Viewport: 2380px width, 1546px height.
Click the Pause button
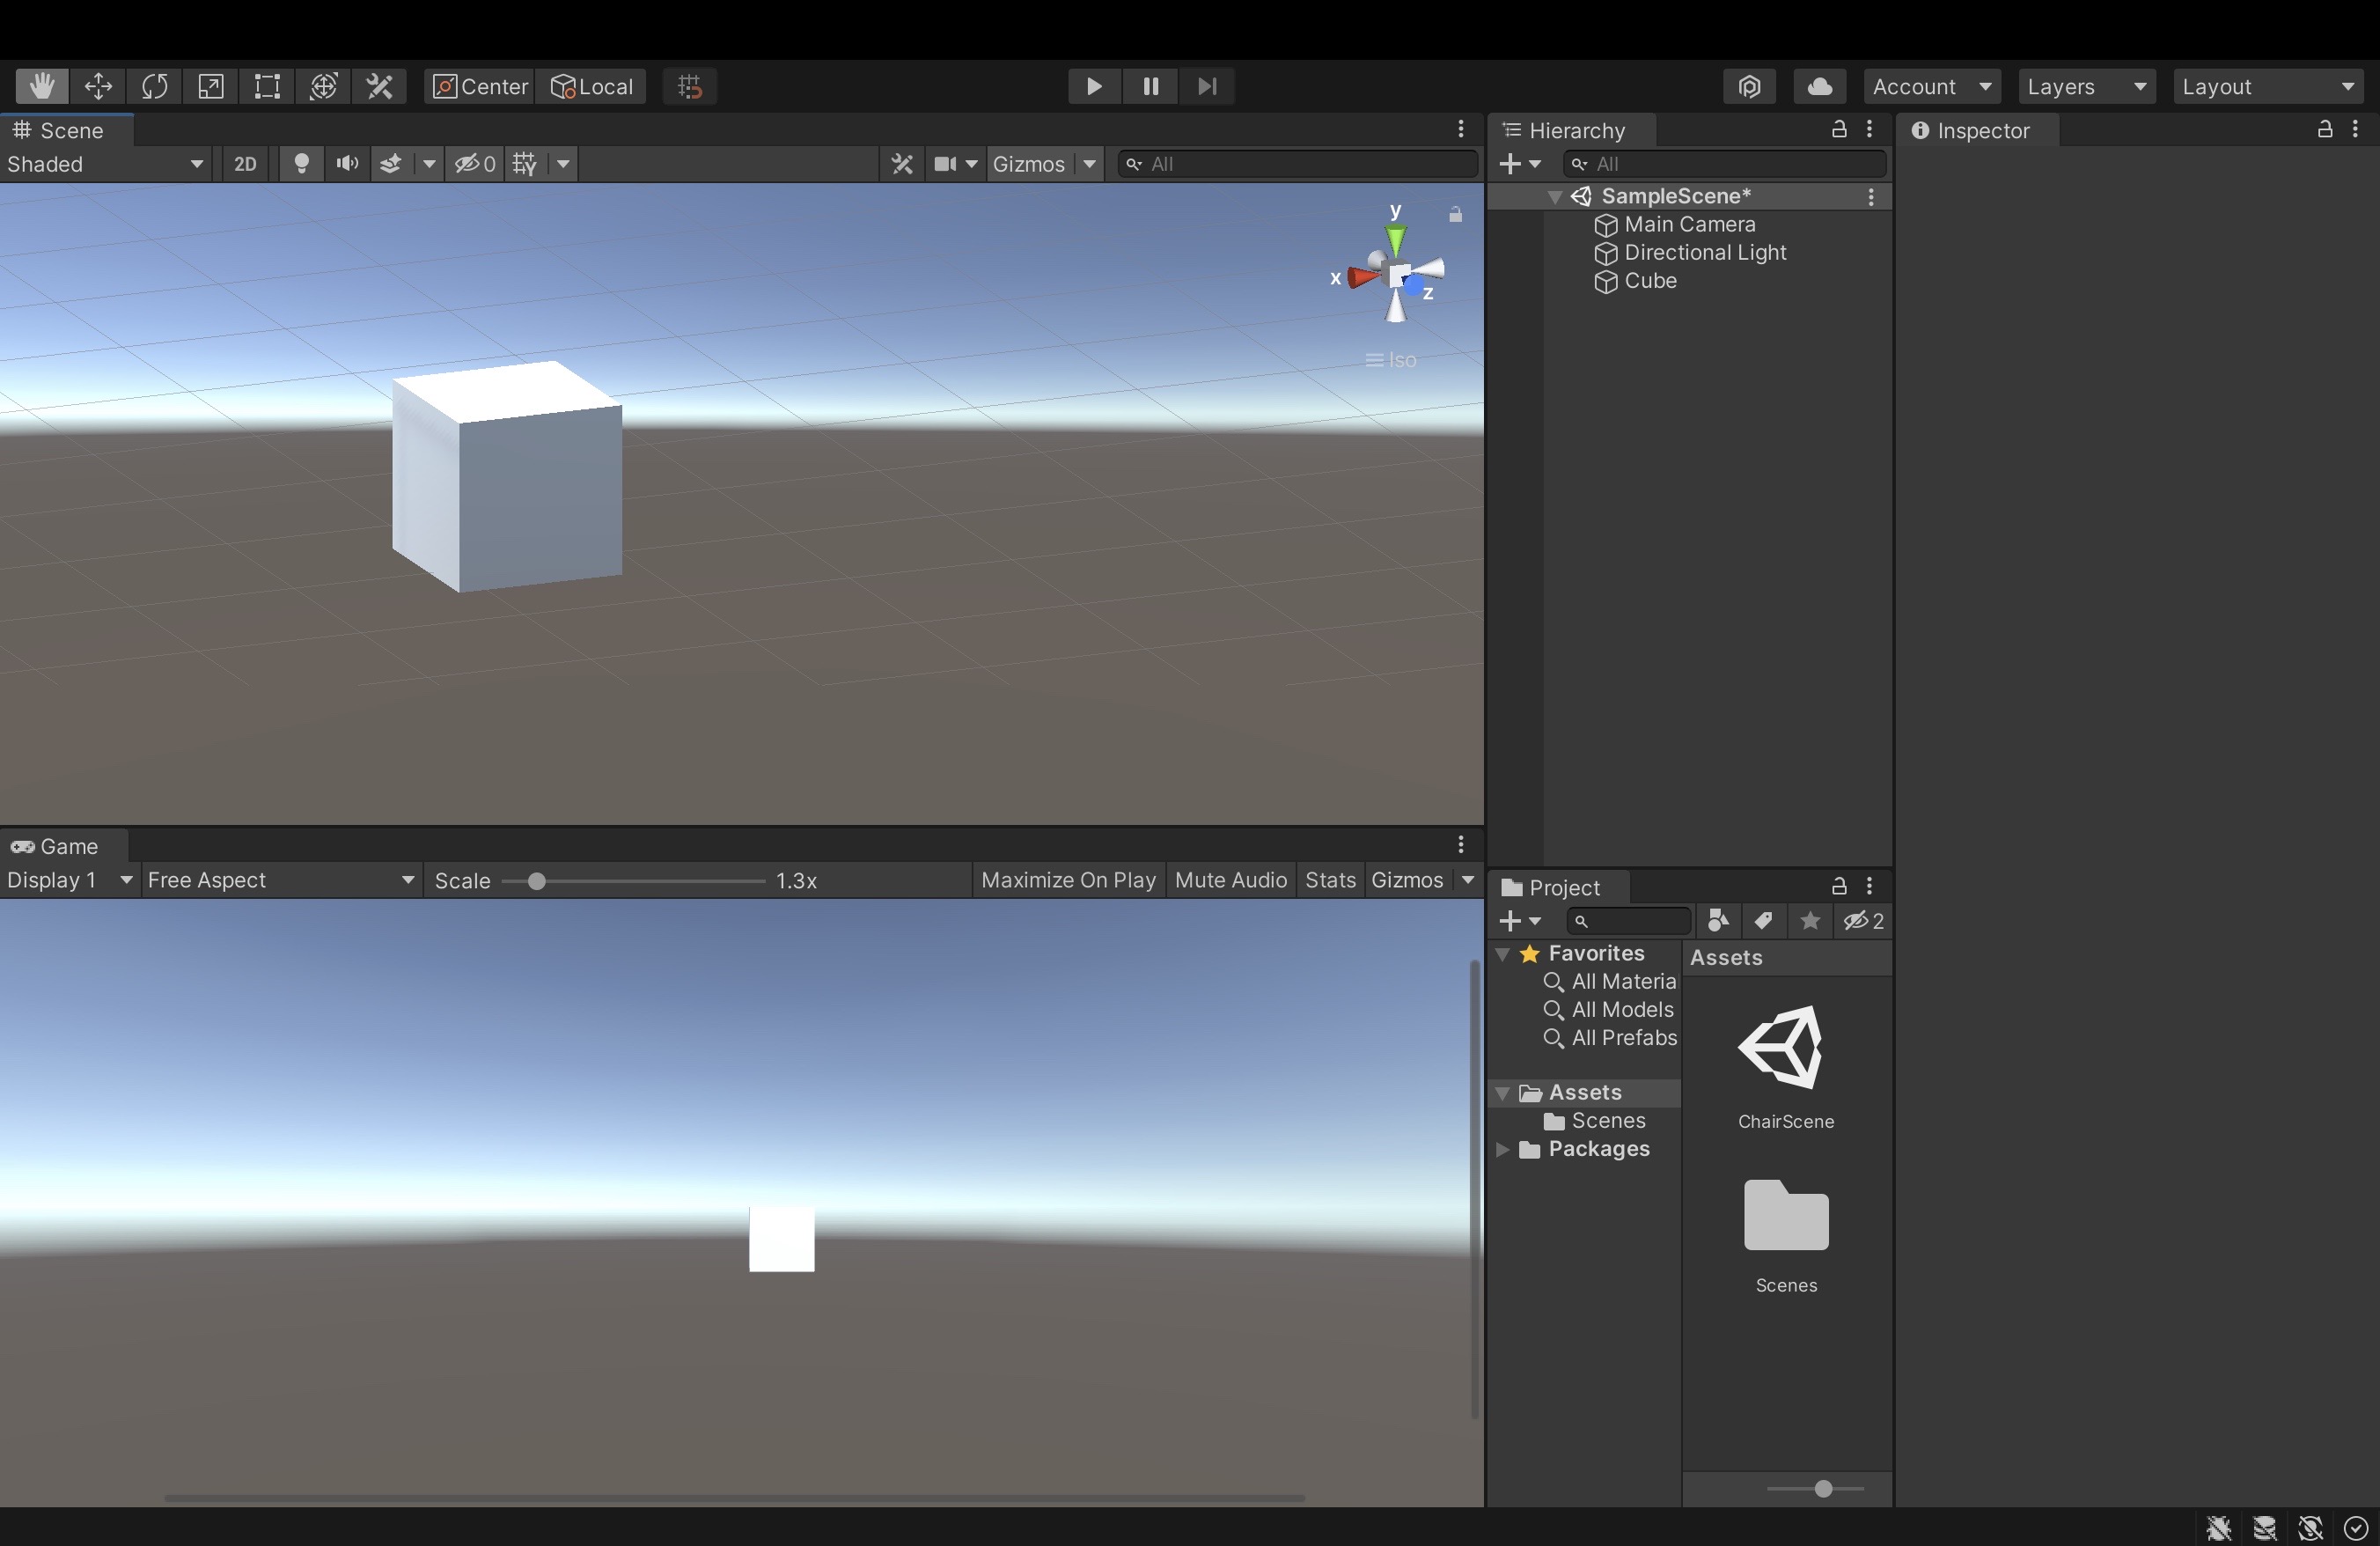point(1150,86)
